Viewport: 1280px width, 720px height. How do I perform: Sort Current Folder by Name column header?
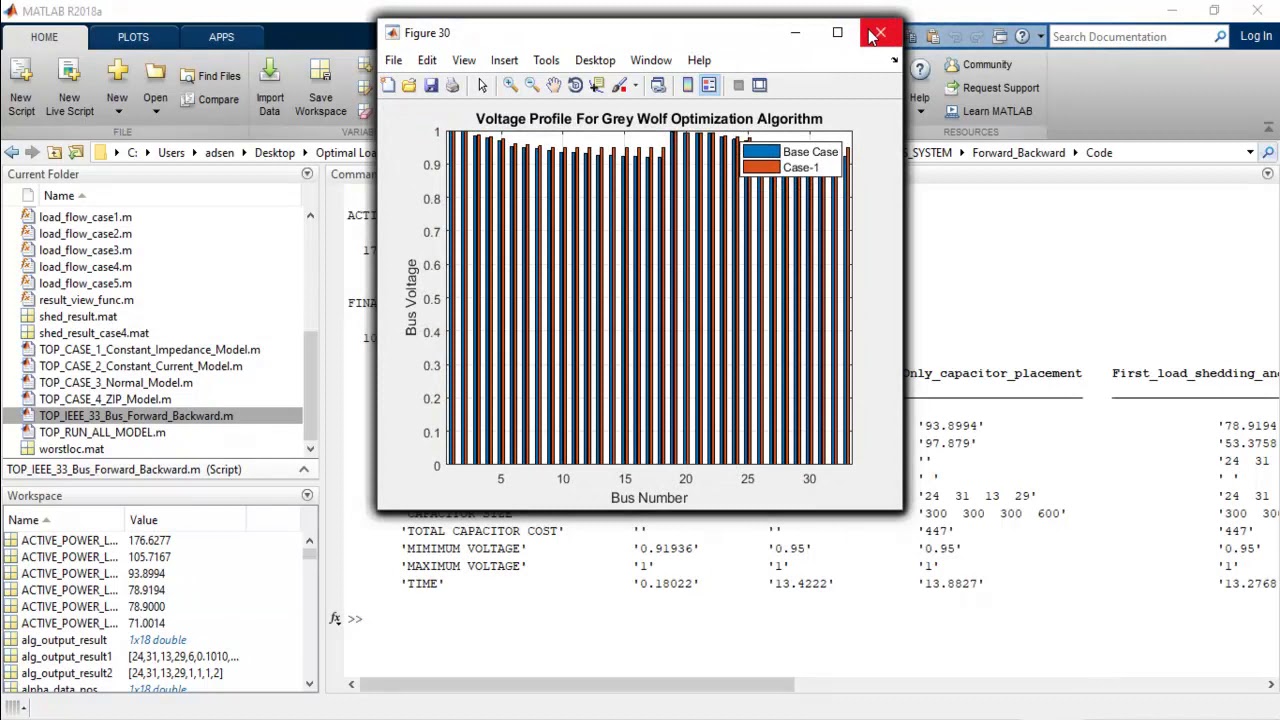coord(59,196)
